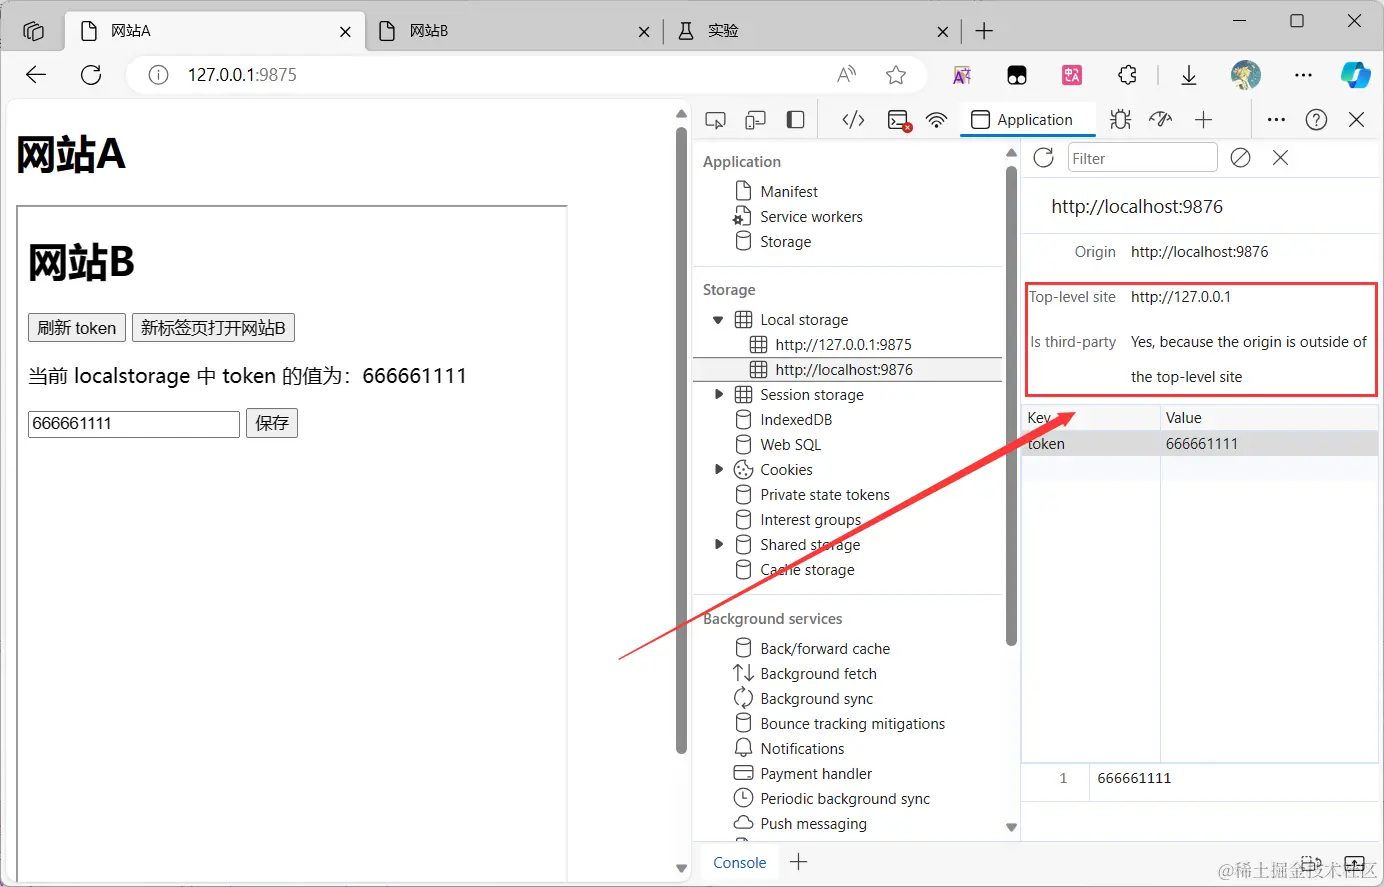This screenshot has height=887, width=1384.
Task: Expand the Shared storage tree node
Action: pyautogui.click(x=717, y=545)
